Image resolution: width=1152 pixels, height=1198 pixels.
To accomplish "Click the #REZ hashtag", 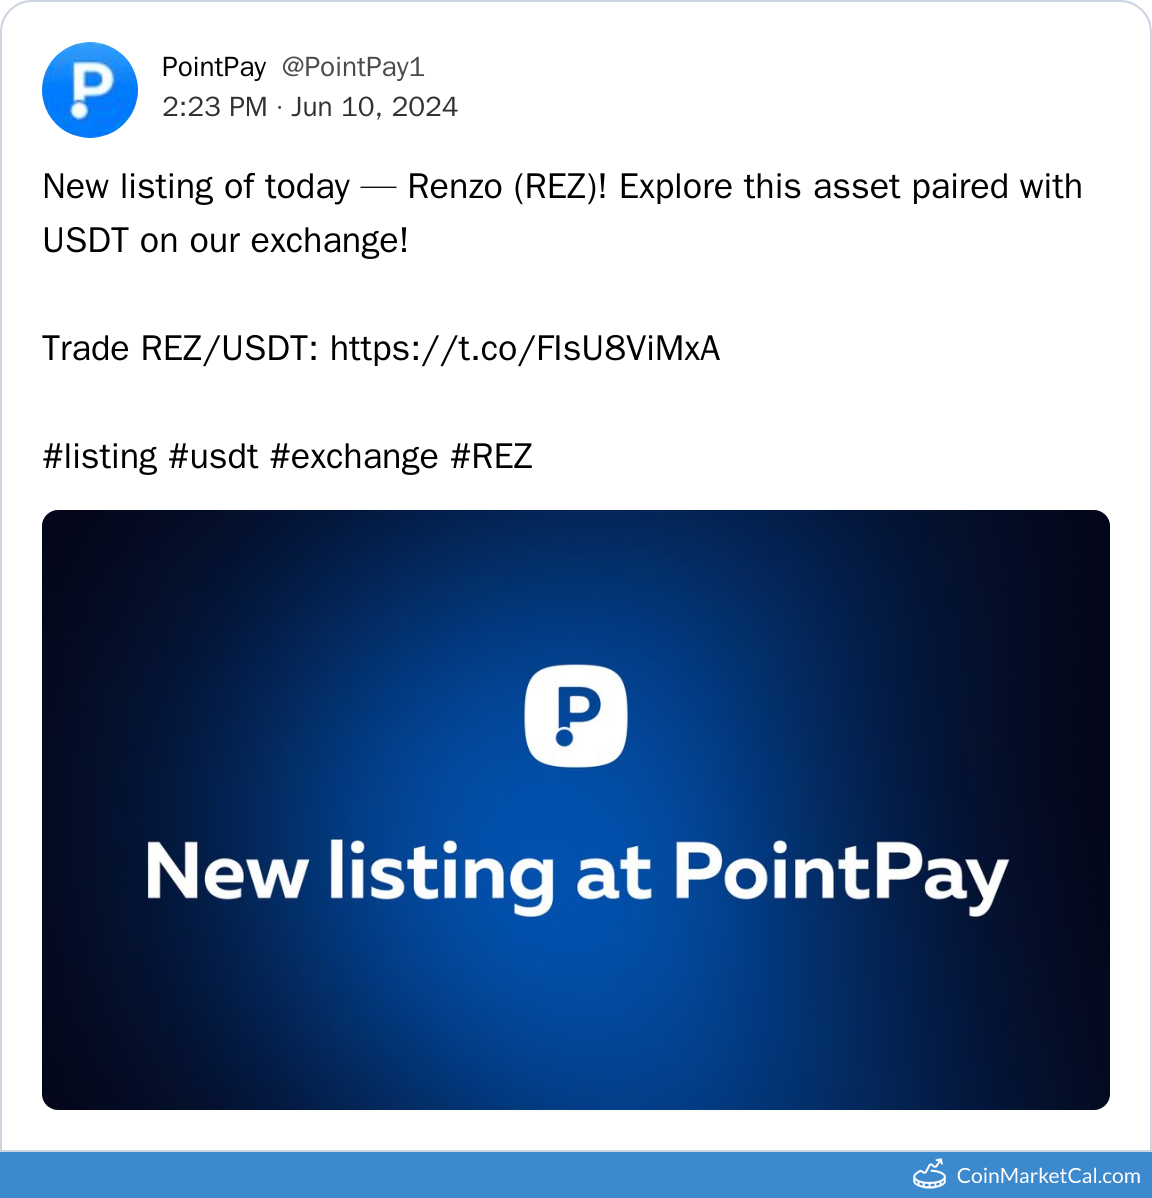I will [x=491, y=456].
